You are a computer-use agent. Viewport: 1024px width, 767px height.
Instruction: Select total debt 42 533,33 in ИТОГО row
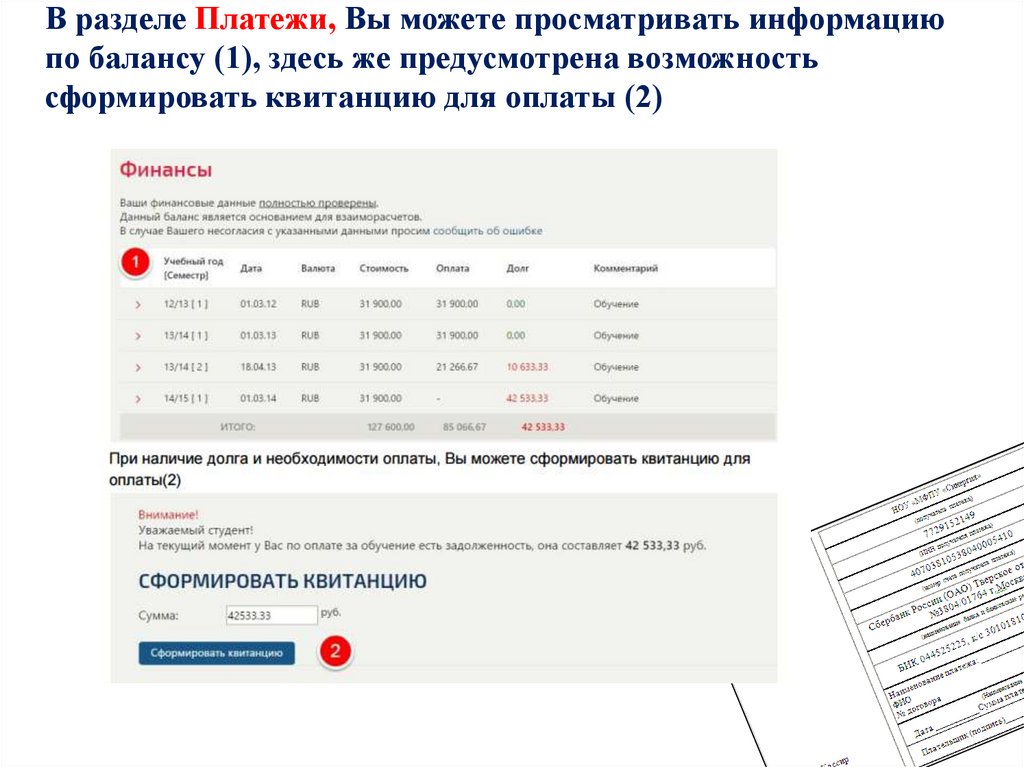click(543, 427)
